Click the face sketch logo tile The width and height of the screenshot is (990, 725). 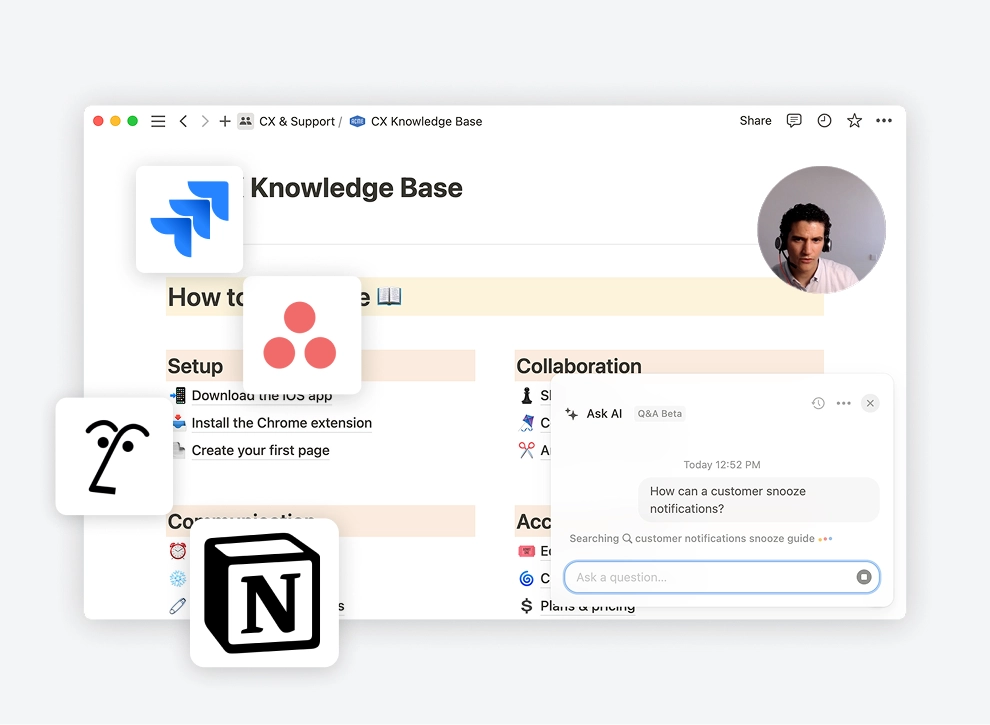114,456
